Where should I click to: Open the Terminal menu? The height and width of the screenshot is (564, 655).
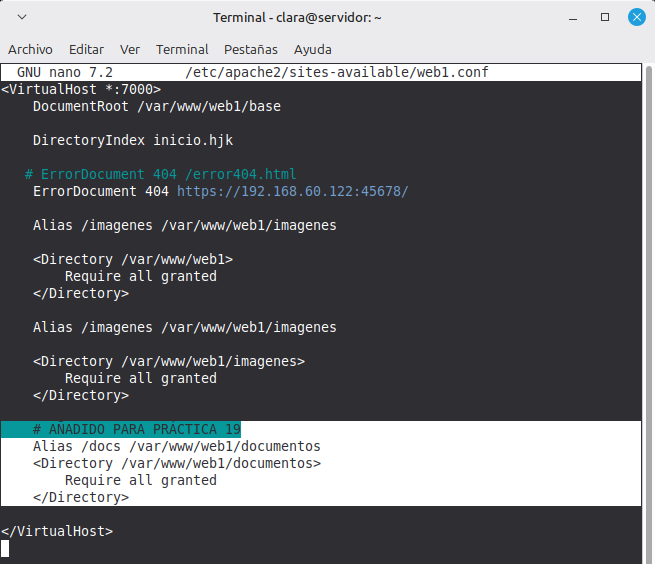pos(182,49)
